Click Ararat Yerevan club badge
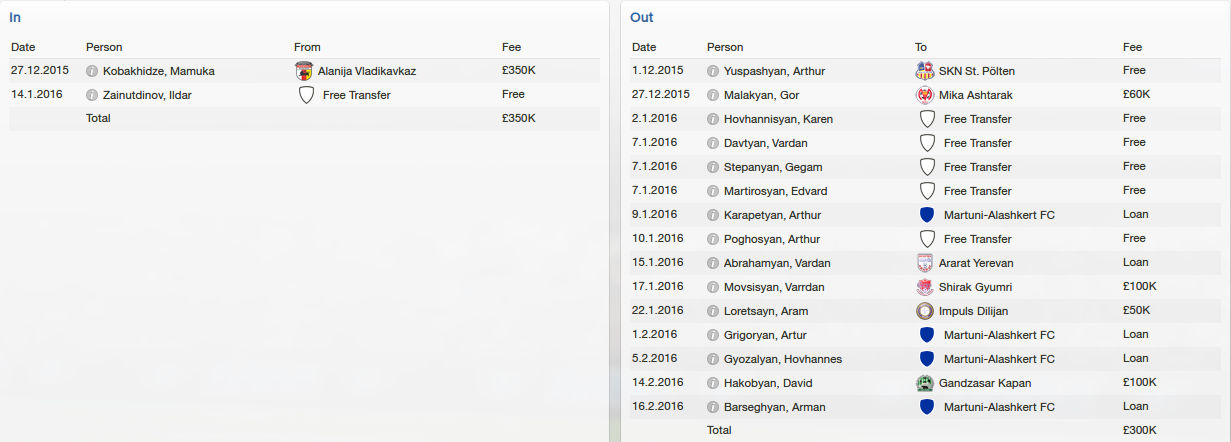 pyautogui.click(x=925, y=263)
